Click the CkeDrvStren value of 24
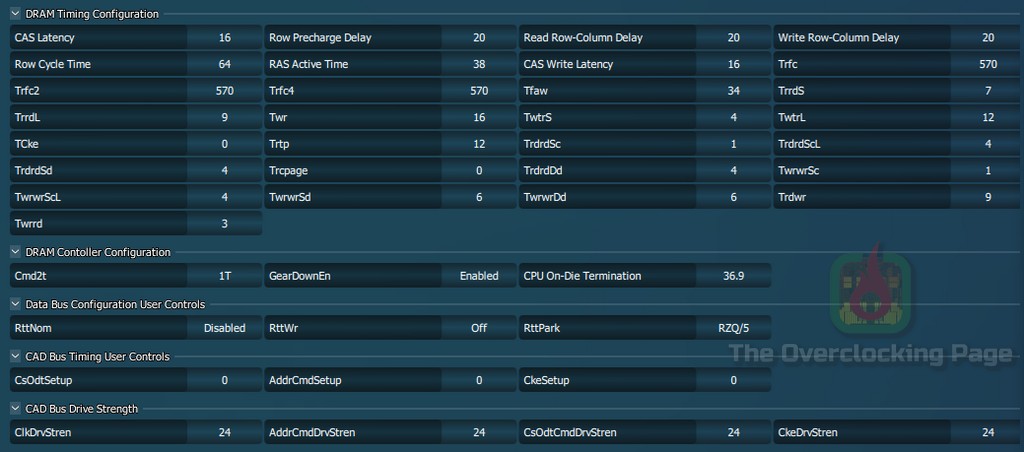1024x452 pixels. (987, 432)
